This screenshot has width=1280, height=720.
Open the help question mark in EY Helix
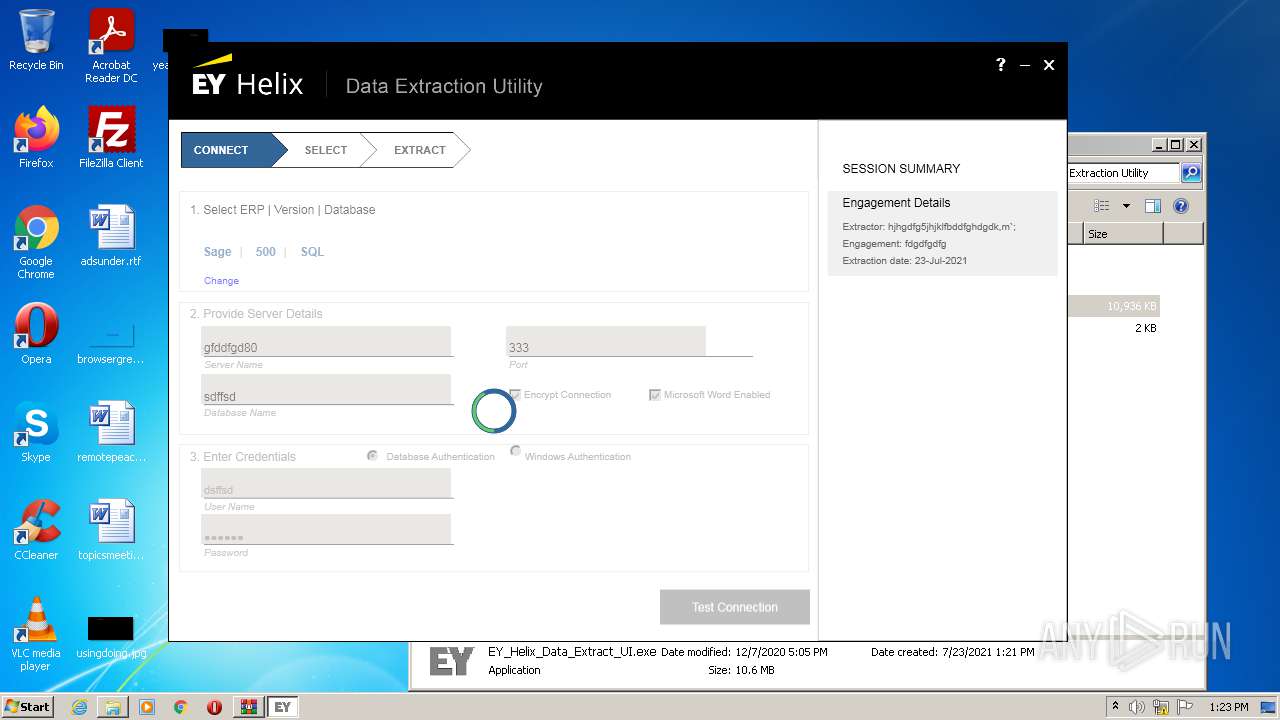[1000, 65]
